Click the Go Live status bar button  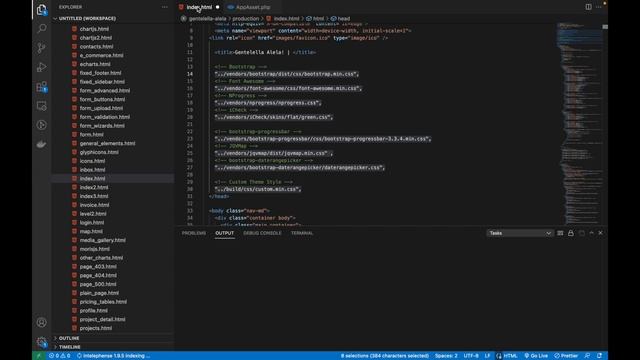pyautogui.click(x=536, y=356)
